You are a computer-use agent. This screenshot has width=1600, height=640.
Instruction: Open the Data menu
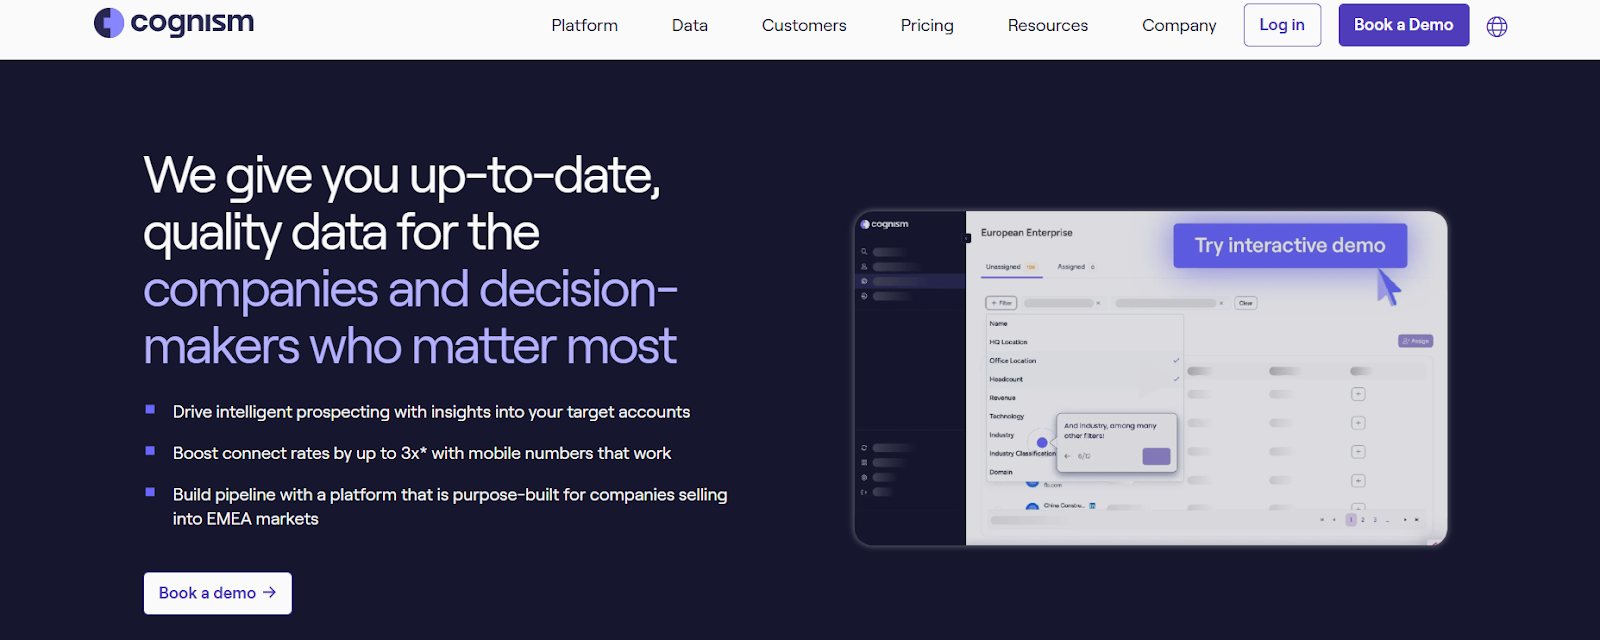point(690,25)
